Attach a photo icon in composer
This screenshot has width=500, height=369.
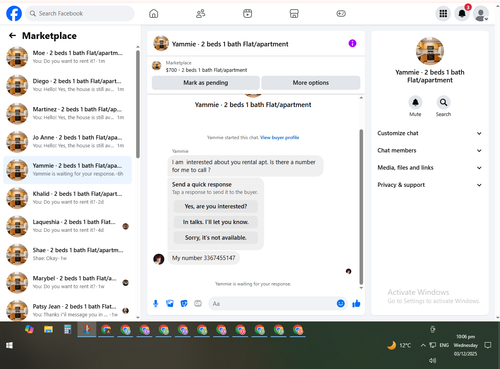170,303
